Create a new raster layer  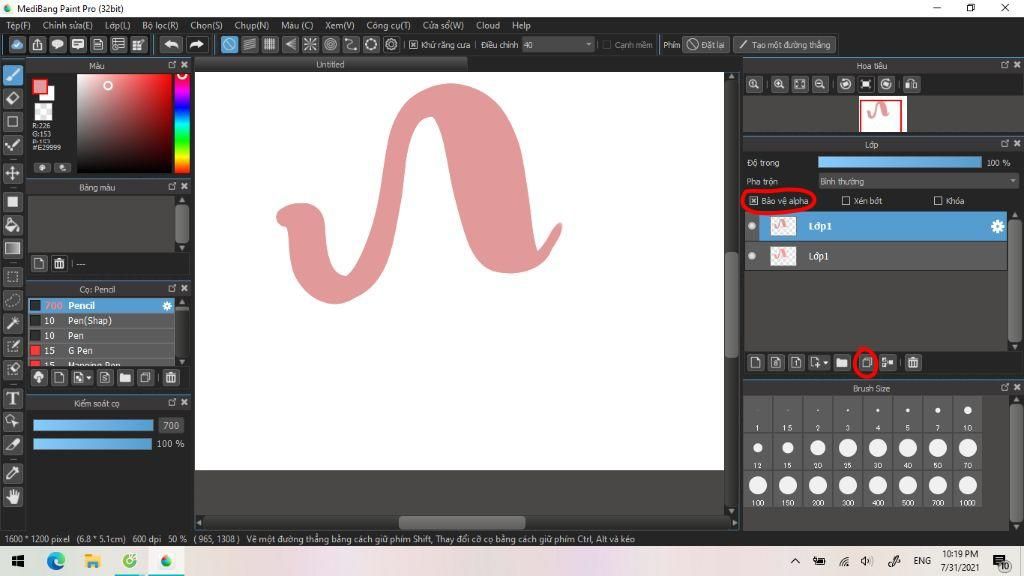tap(756, 362)
